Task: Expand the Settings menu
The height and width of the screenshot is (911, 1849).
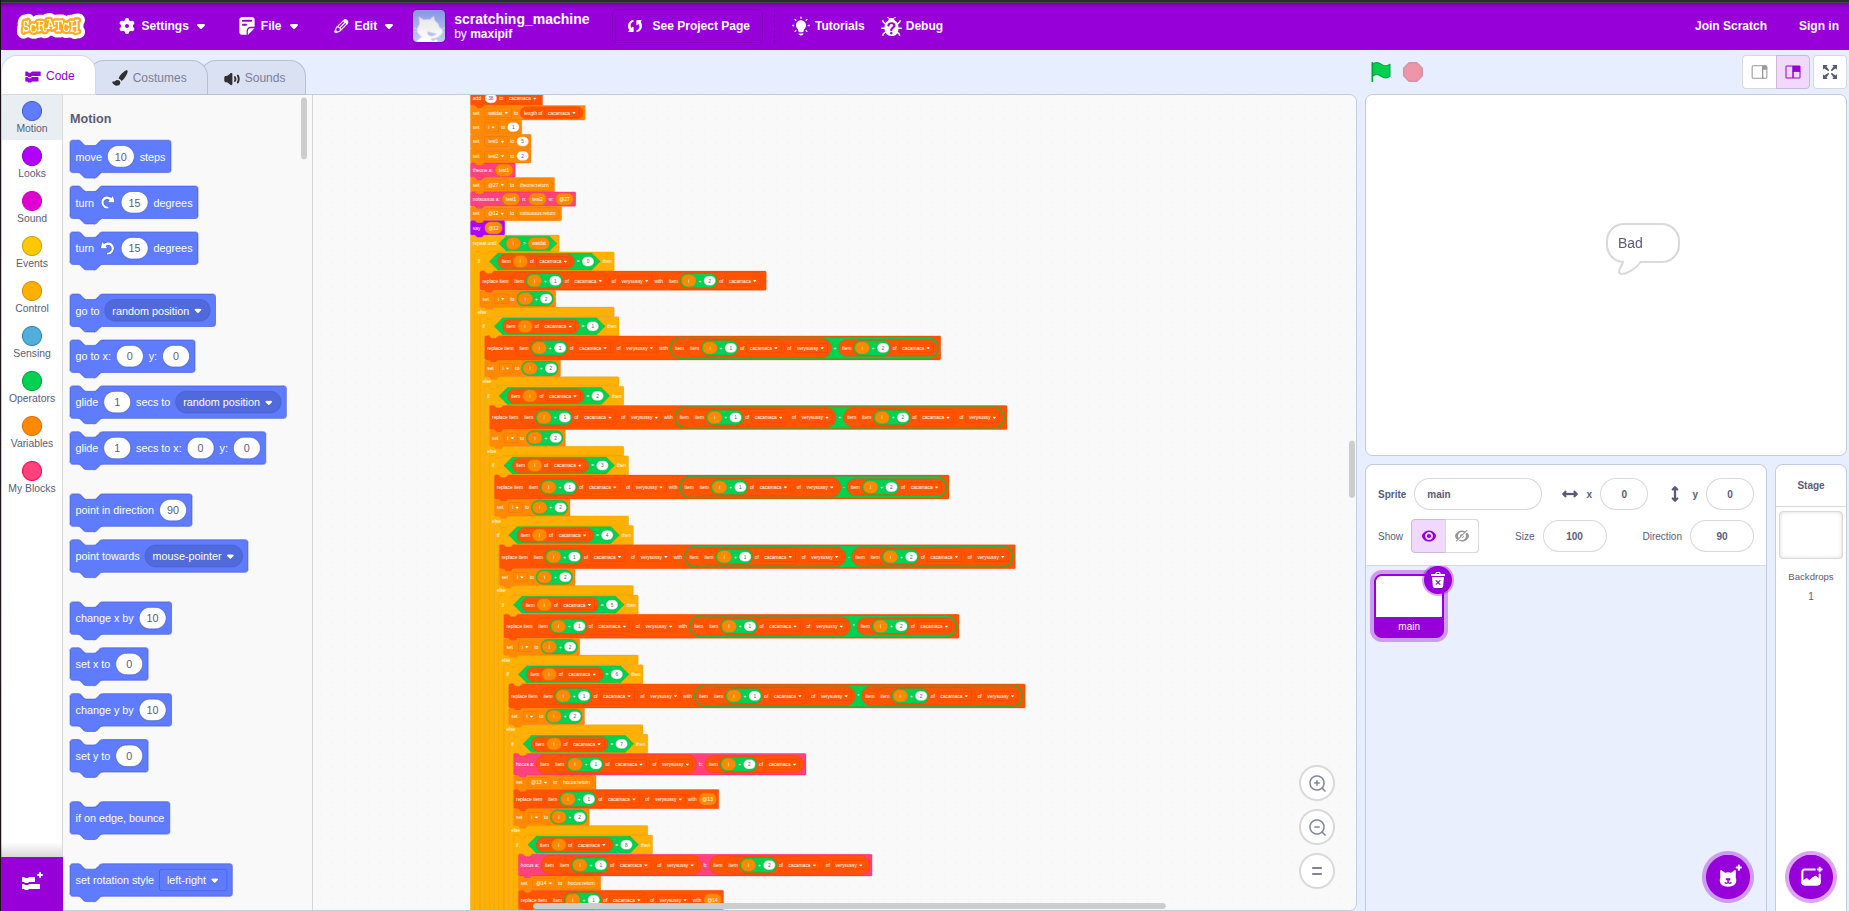Action: click(x=162, y=26)
